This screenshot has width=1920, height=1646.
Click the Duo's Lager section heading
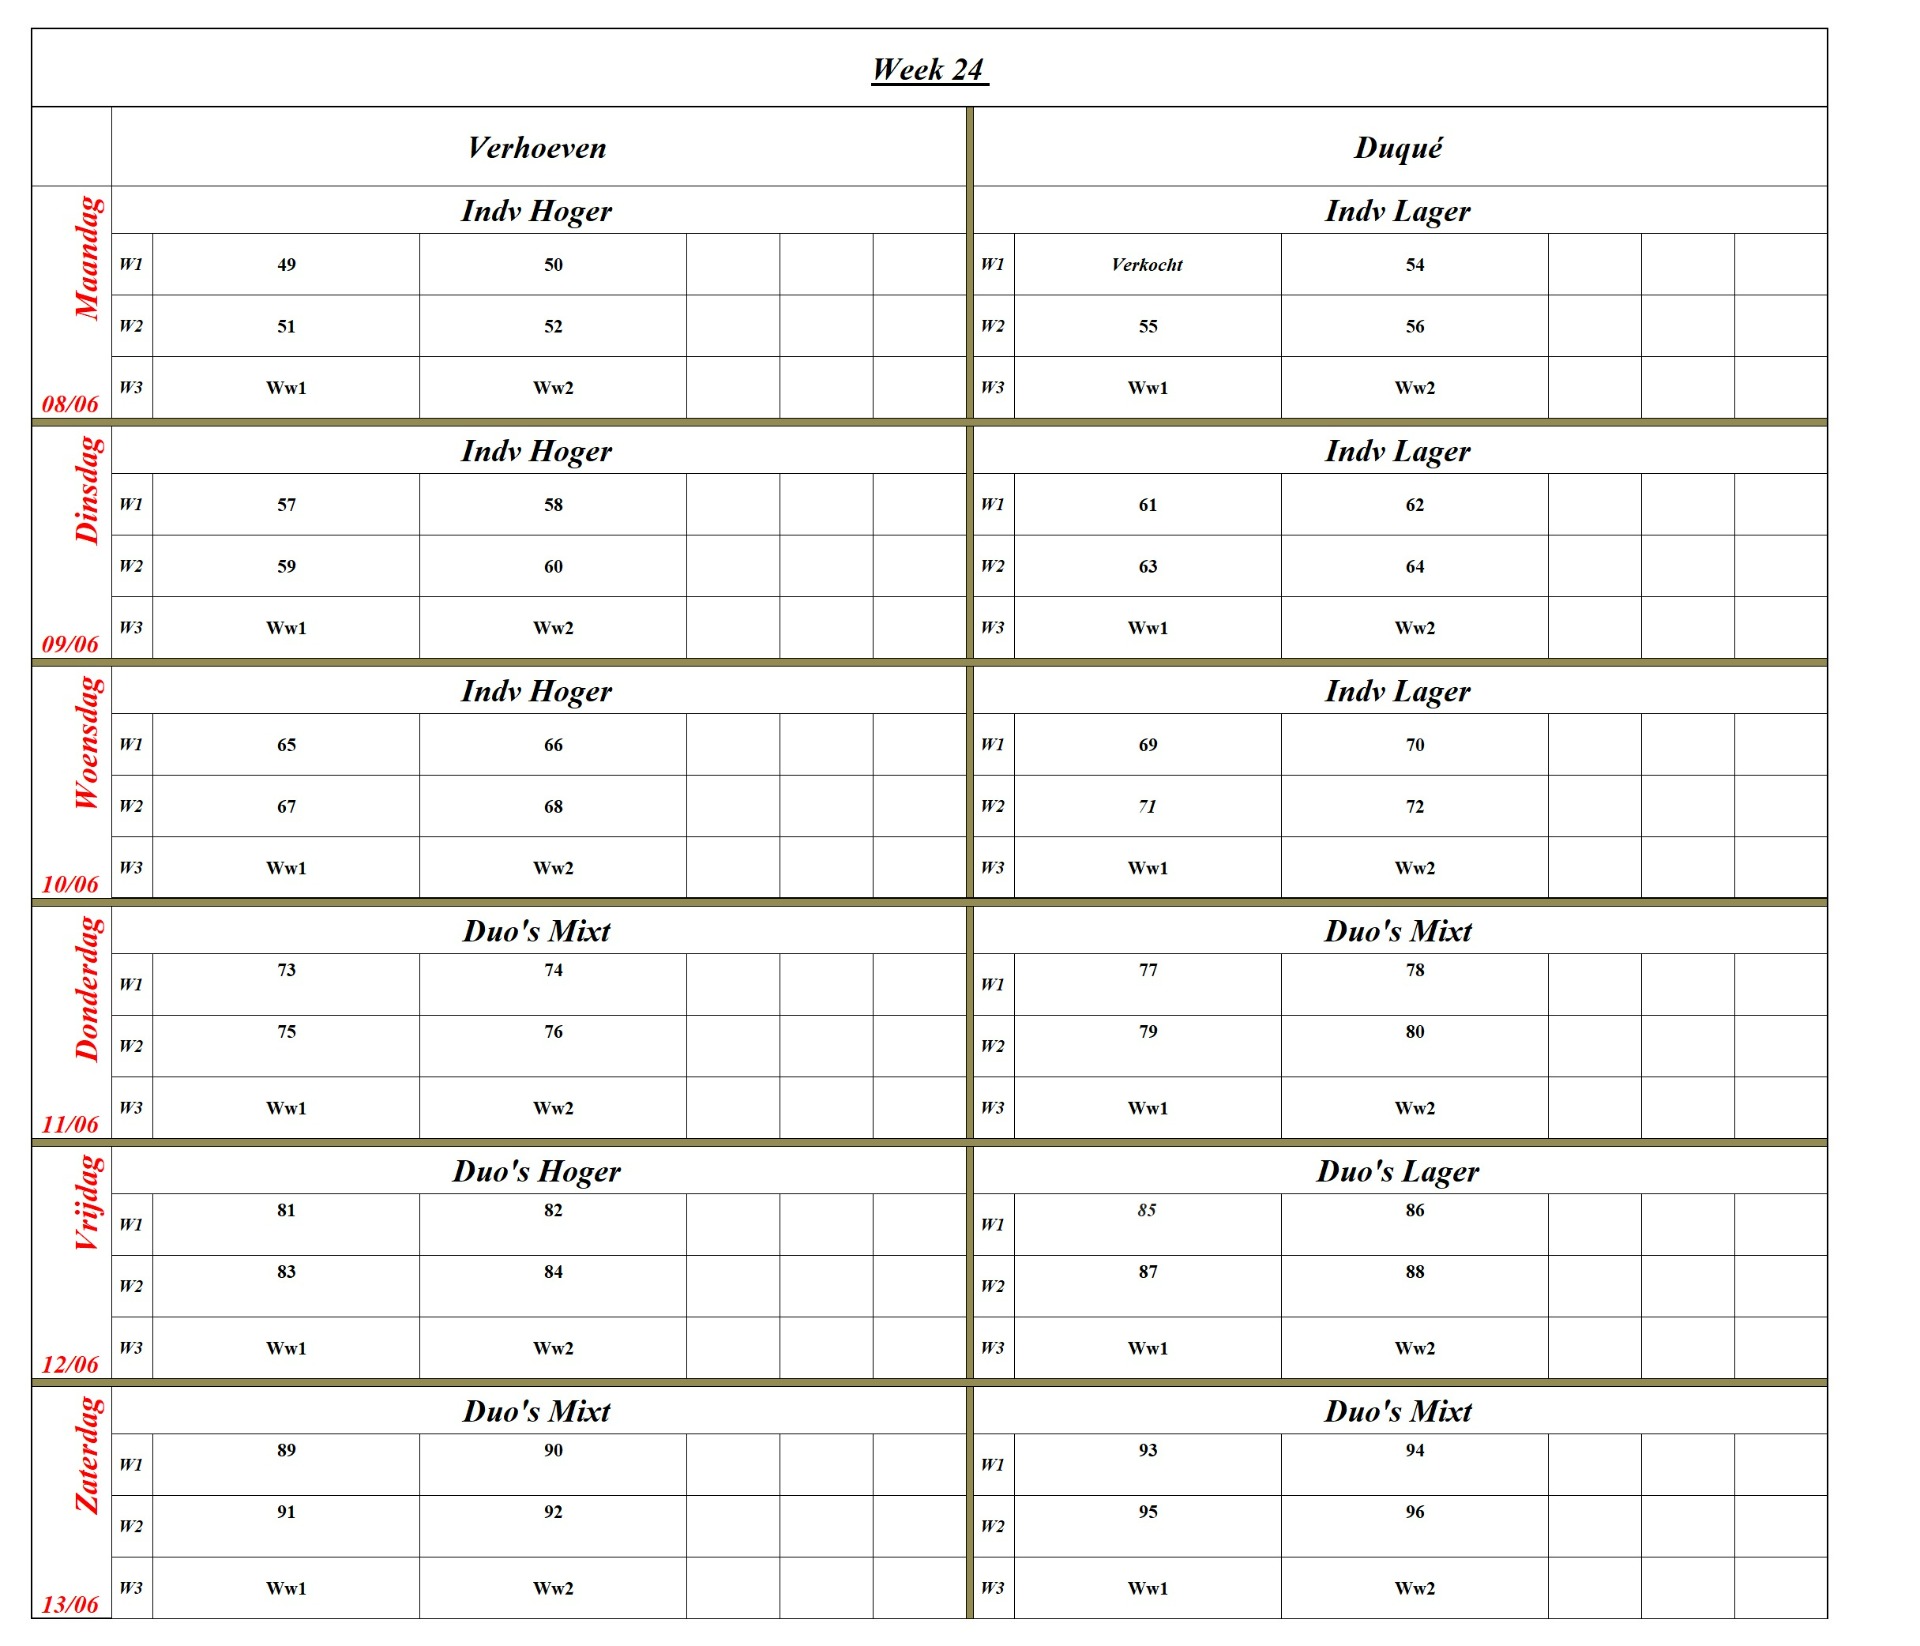coord(1398,1171)
